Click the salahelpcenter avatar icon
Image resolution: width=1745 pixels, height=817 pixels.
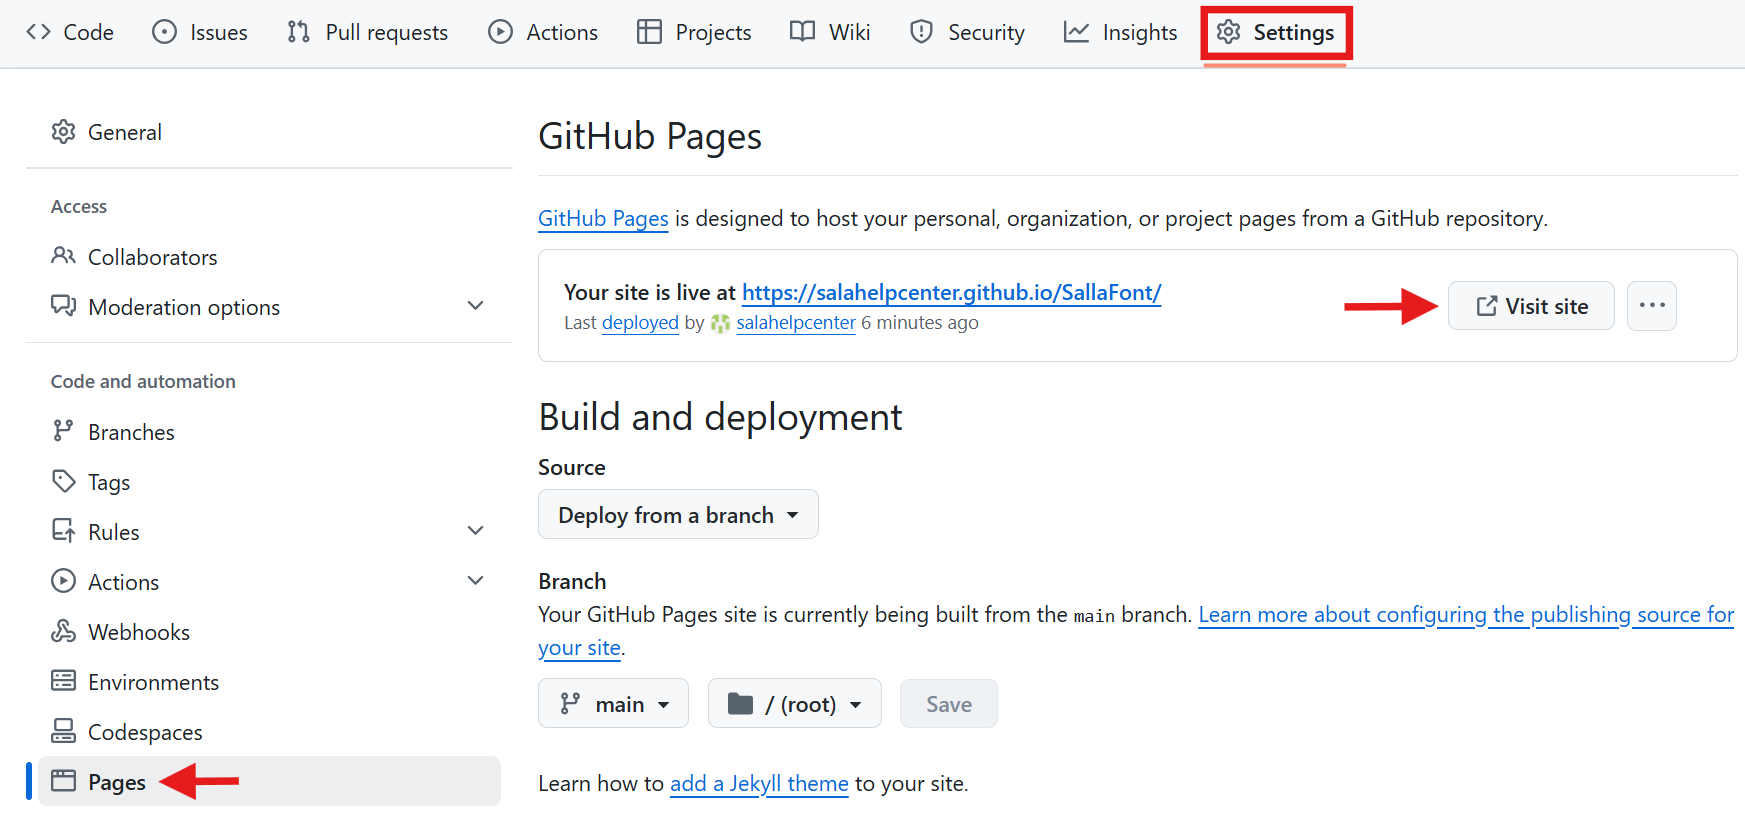point(720,323)
